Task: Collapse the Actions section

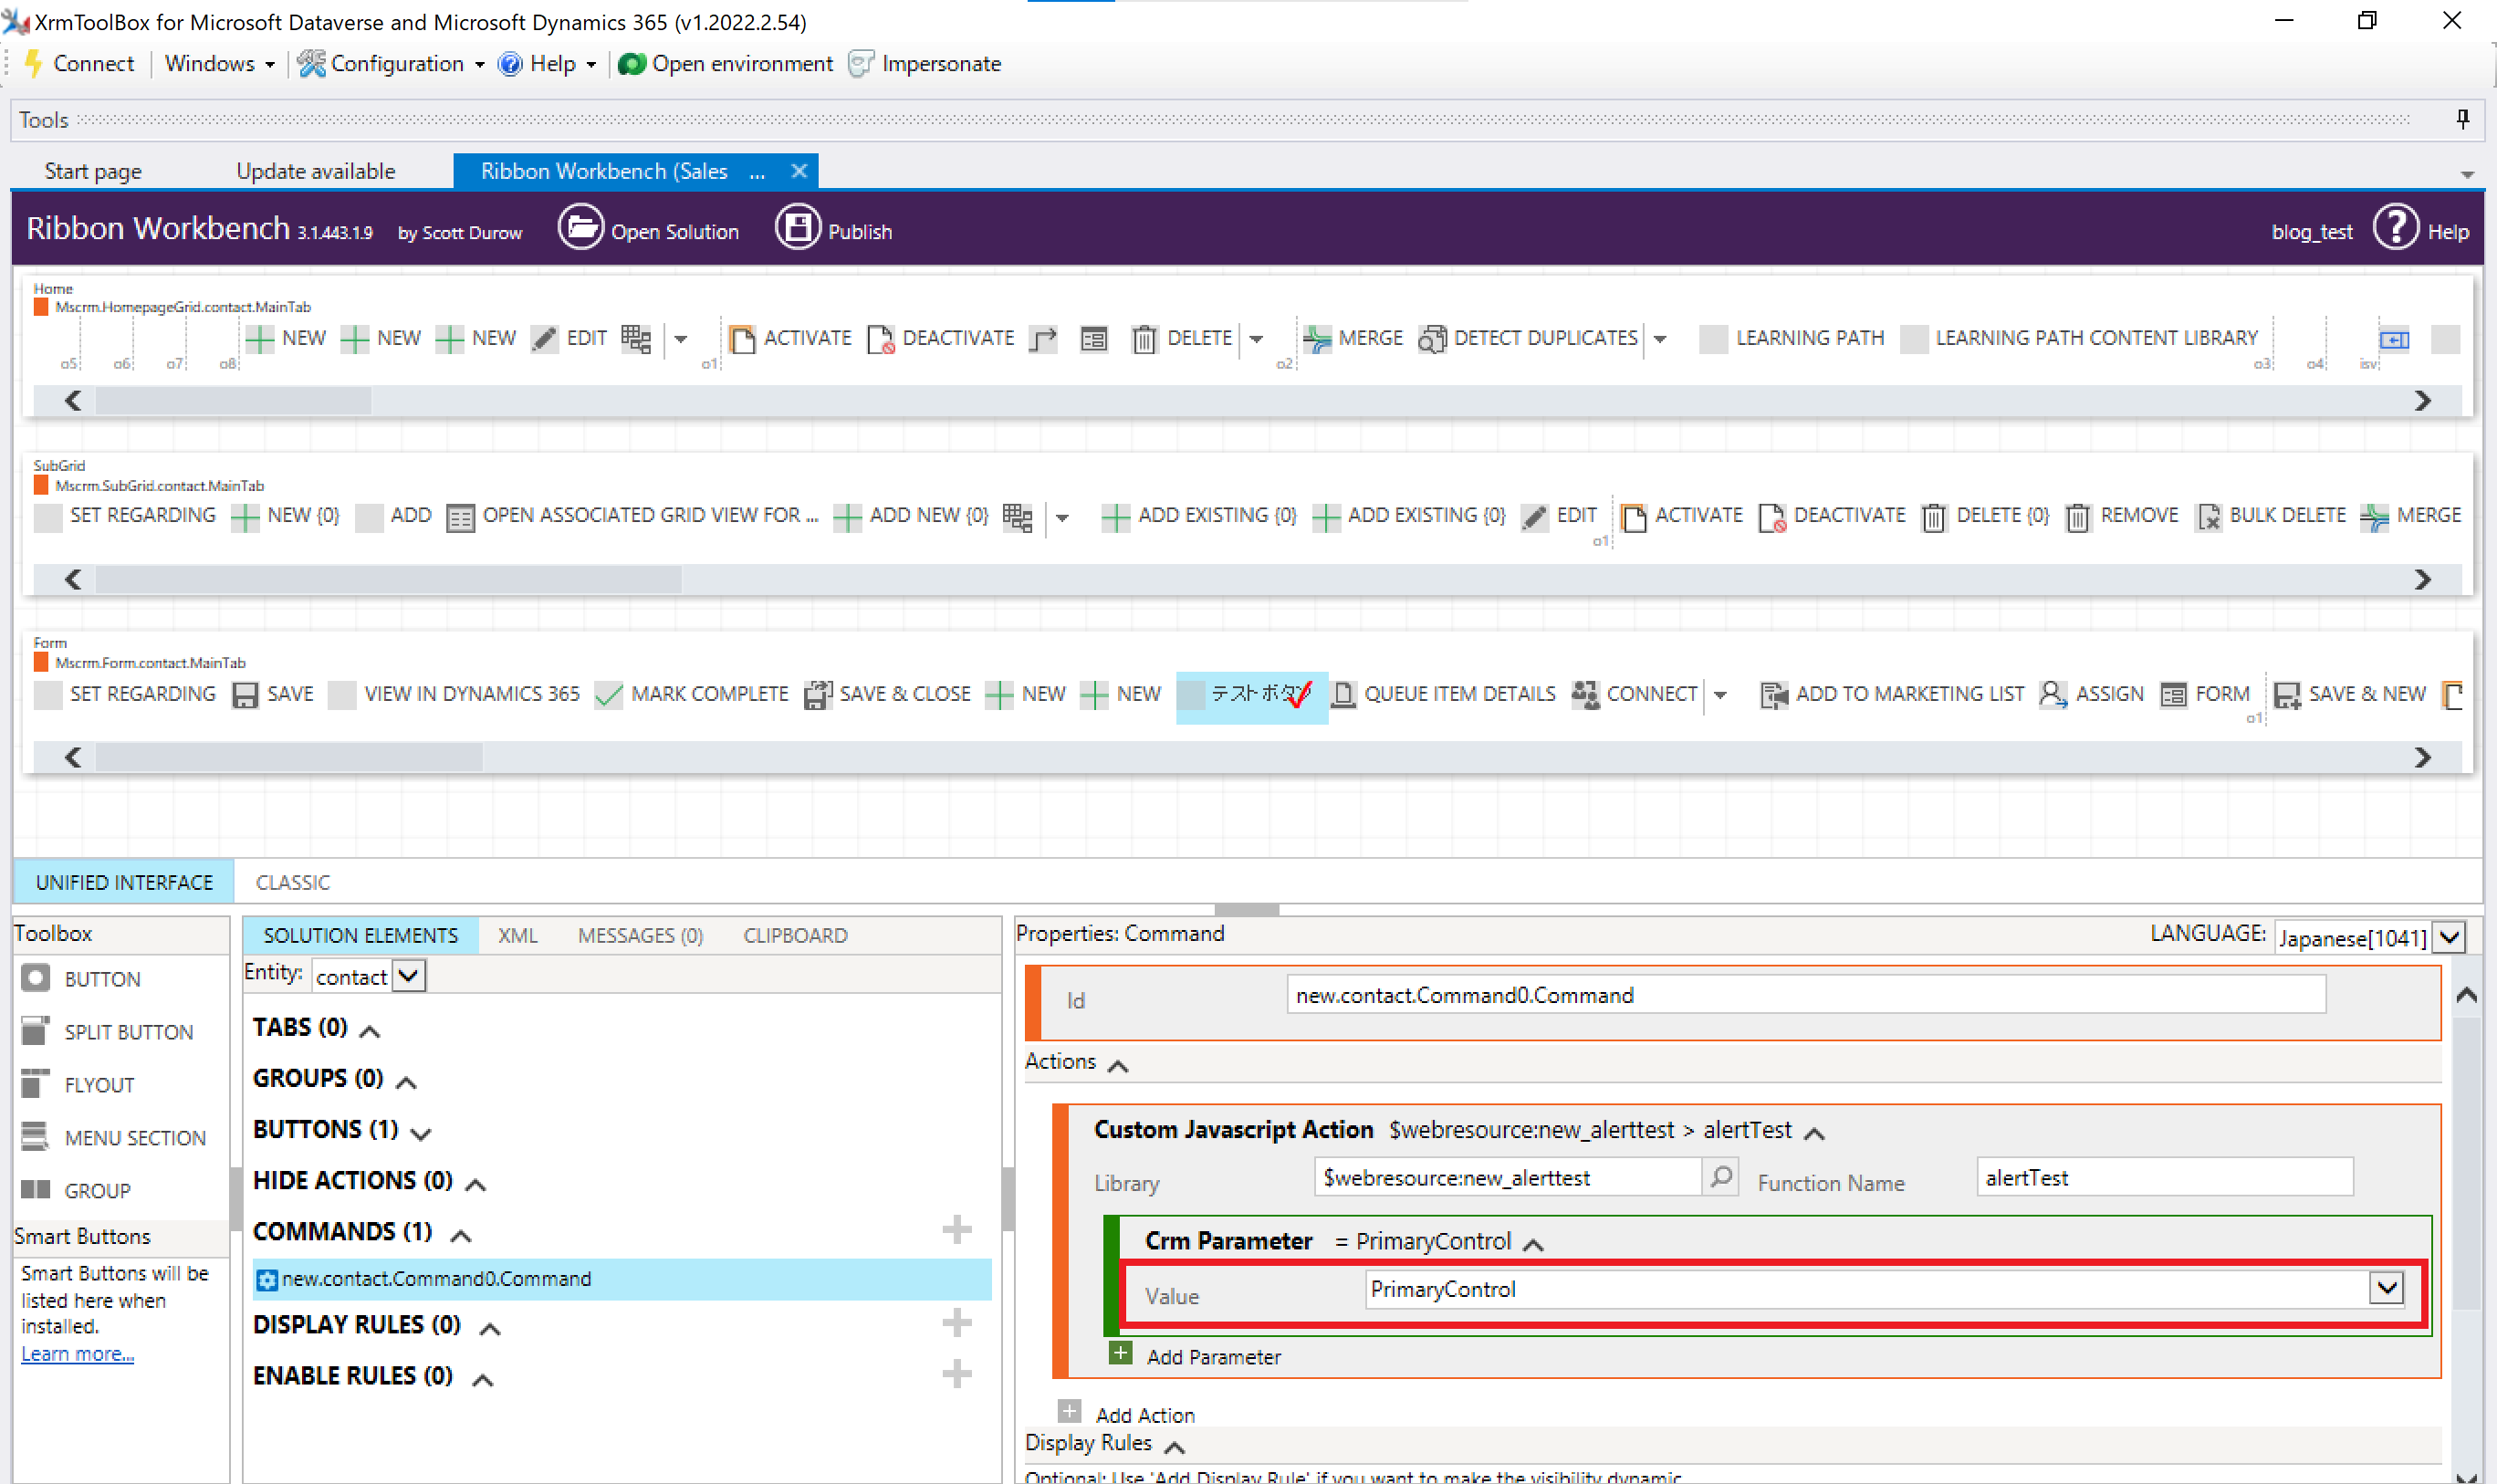Action: pos(1118,1065)
